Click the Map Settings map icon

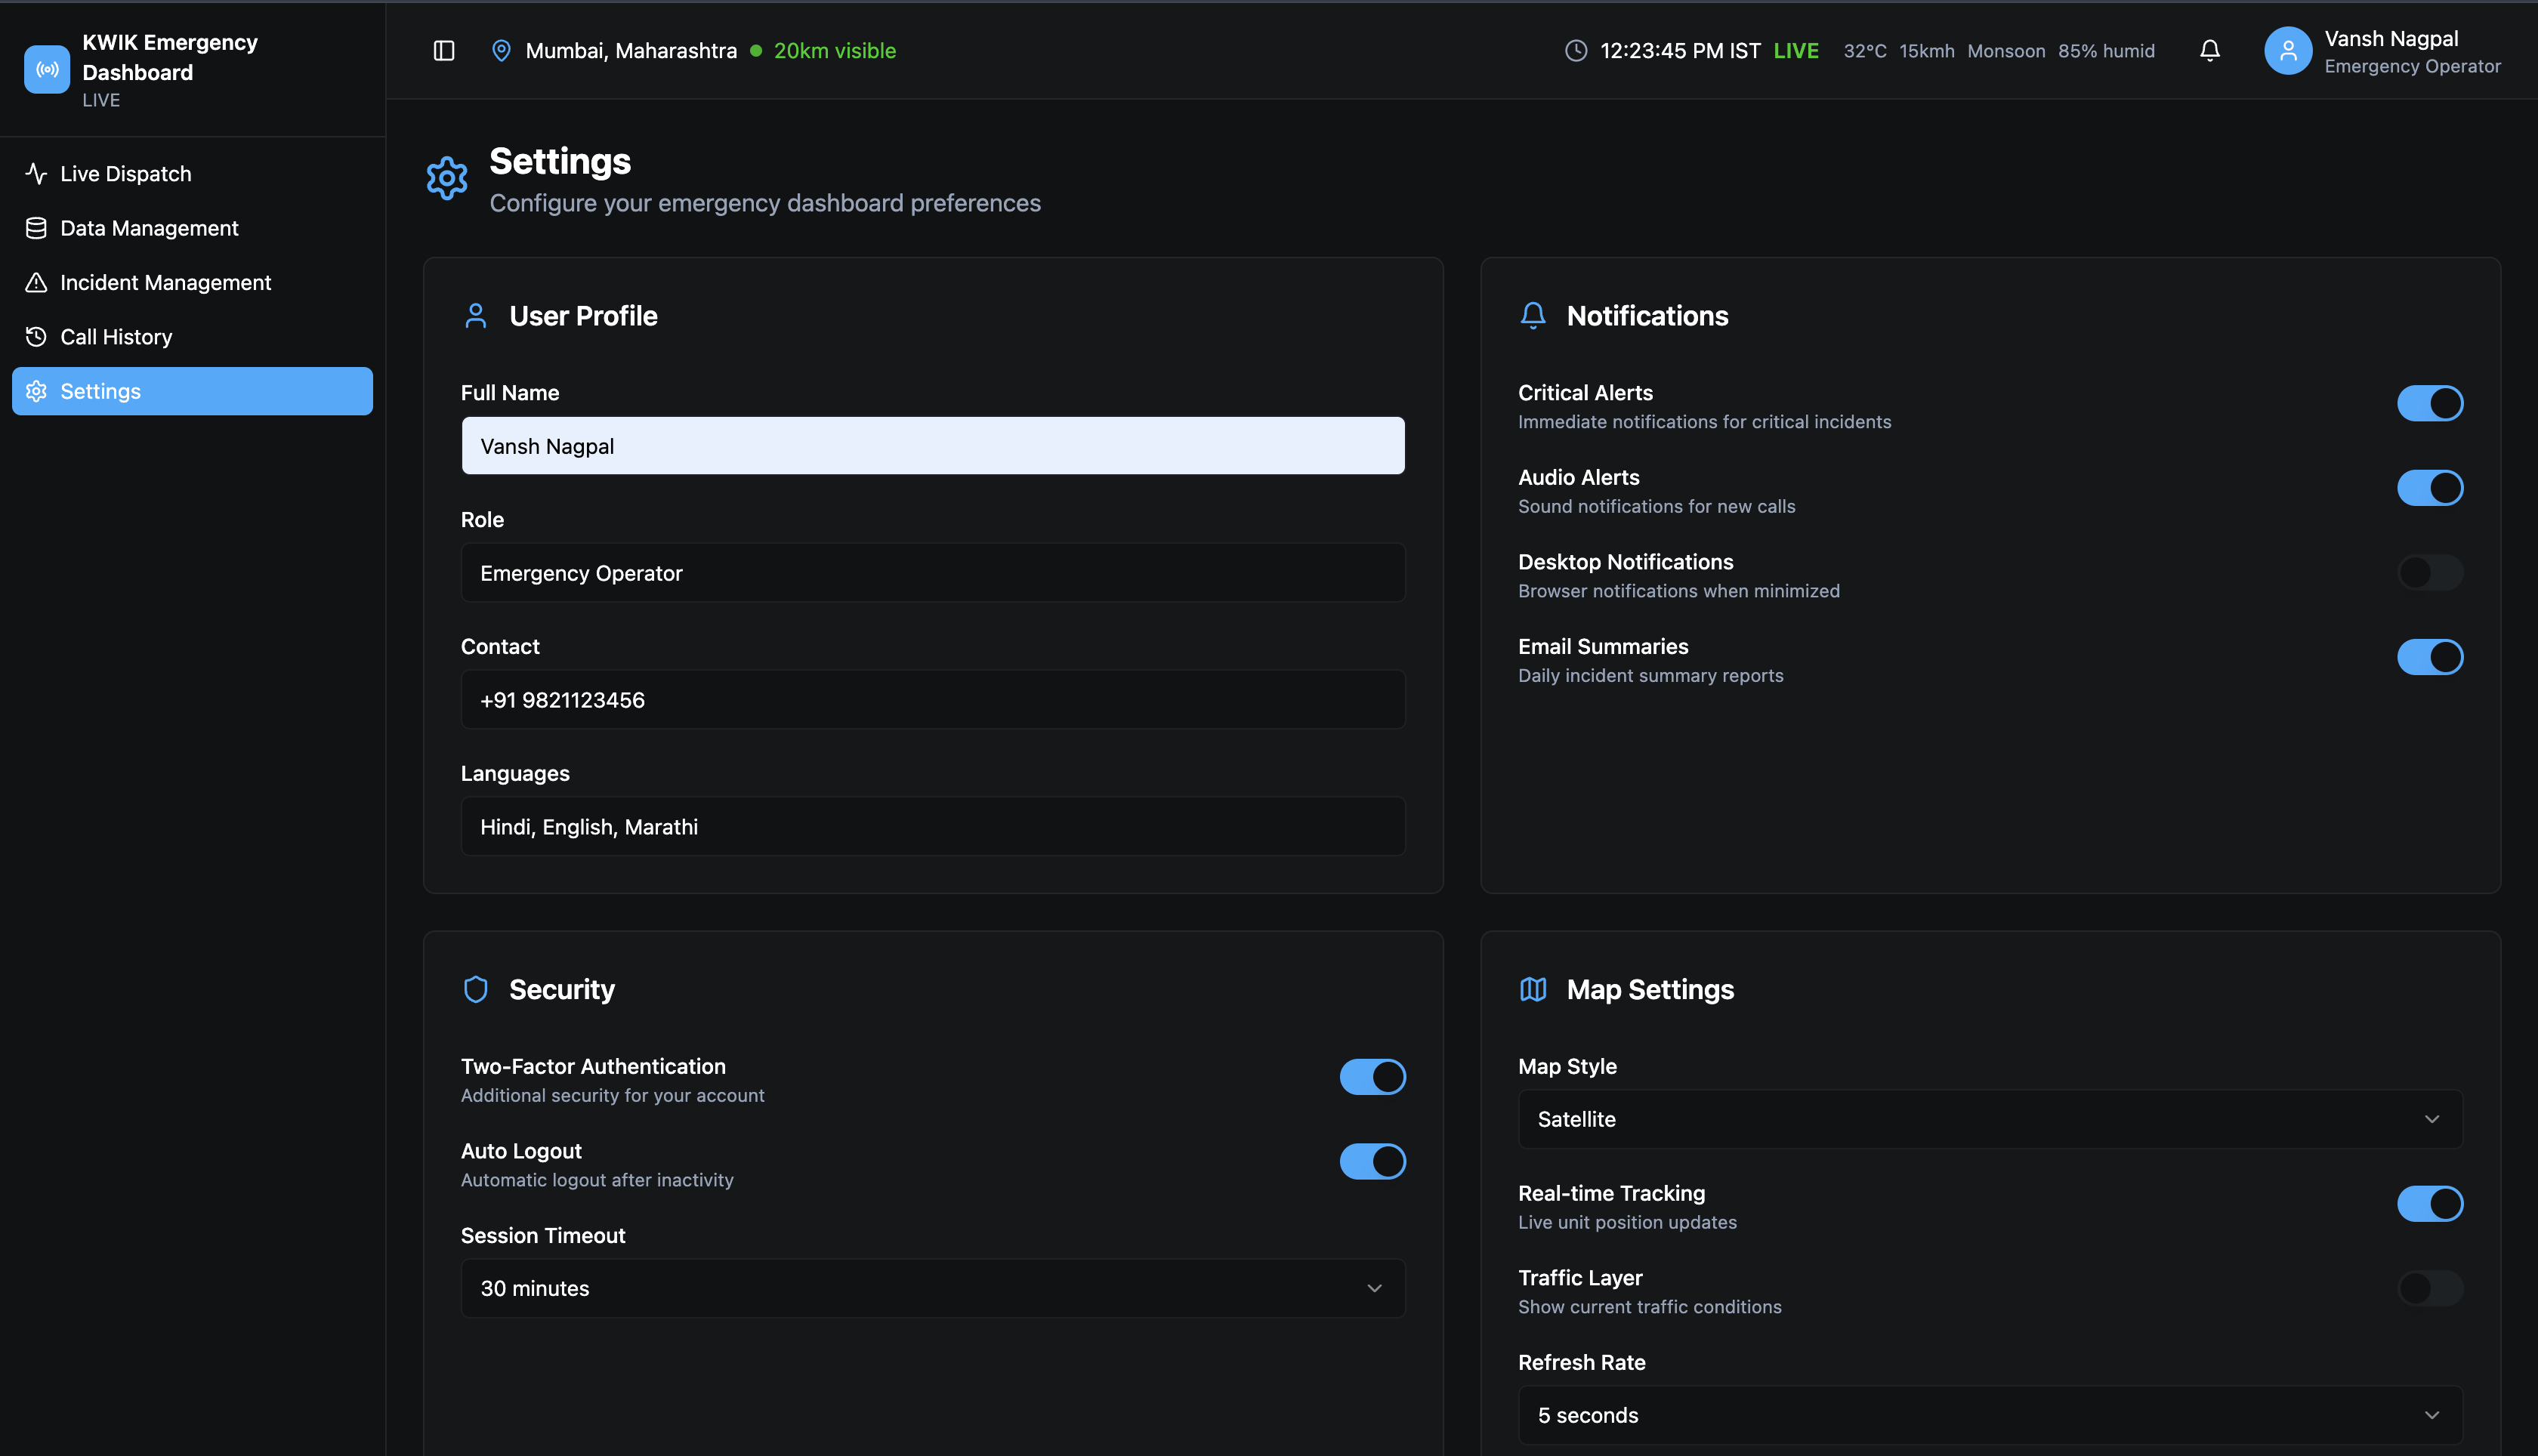[1533, 989]
